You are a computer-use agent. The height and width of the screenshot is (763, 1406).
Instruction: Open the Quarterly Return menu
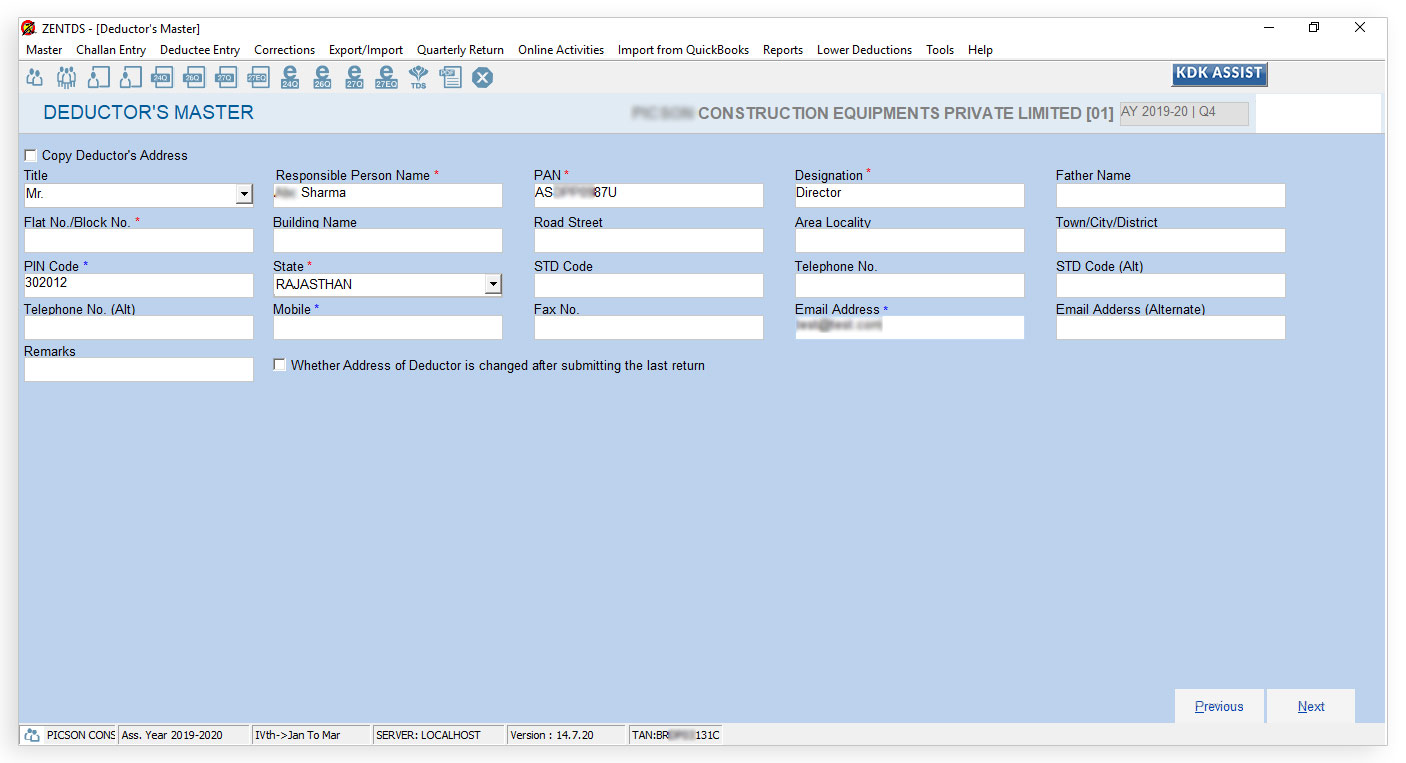460,50
